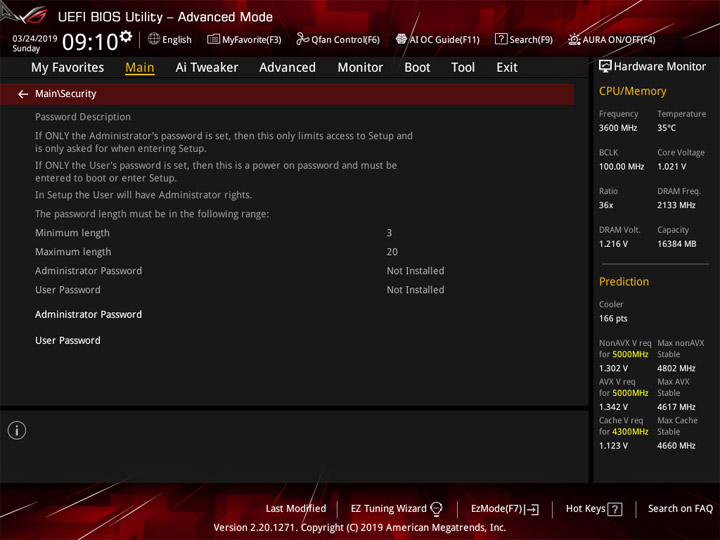
Task: Click the MyFavorite list icon
Action: (214, 39)
